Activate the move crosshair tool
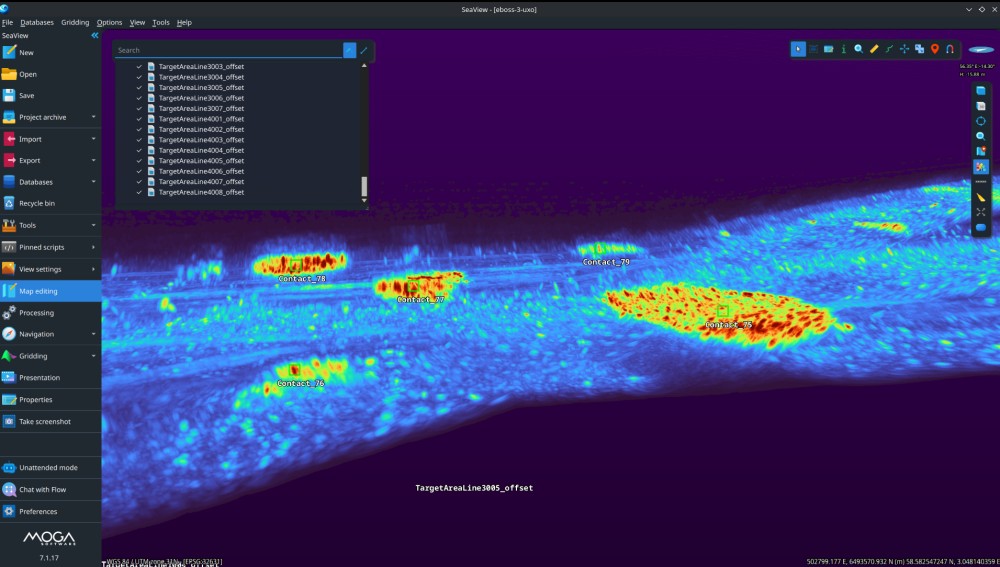This screenshot has width=1000, height=567. coord(904,49)
